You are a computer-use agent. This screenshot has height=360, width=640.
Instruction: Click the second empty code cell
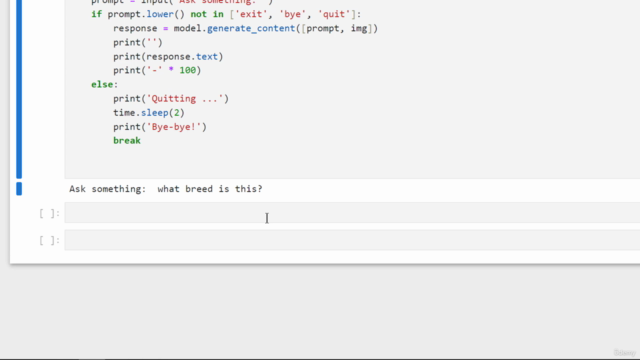coord(352,240)
